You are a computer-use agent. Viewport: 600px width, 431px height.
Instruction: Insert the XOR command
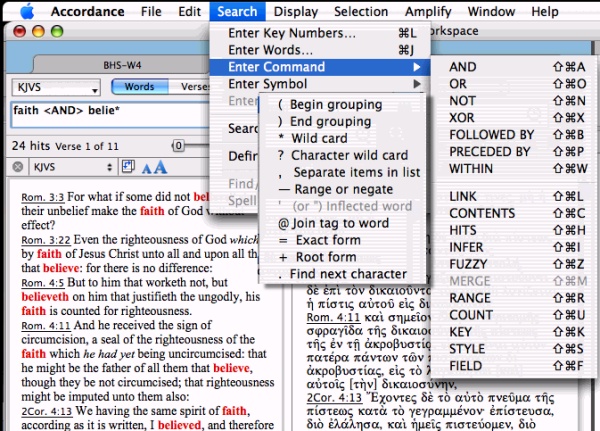click(x=514, y=118)
